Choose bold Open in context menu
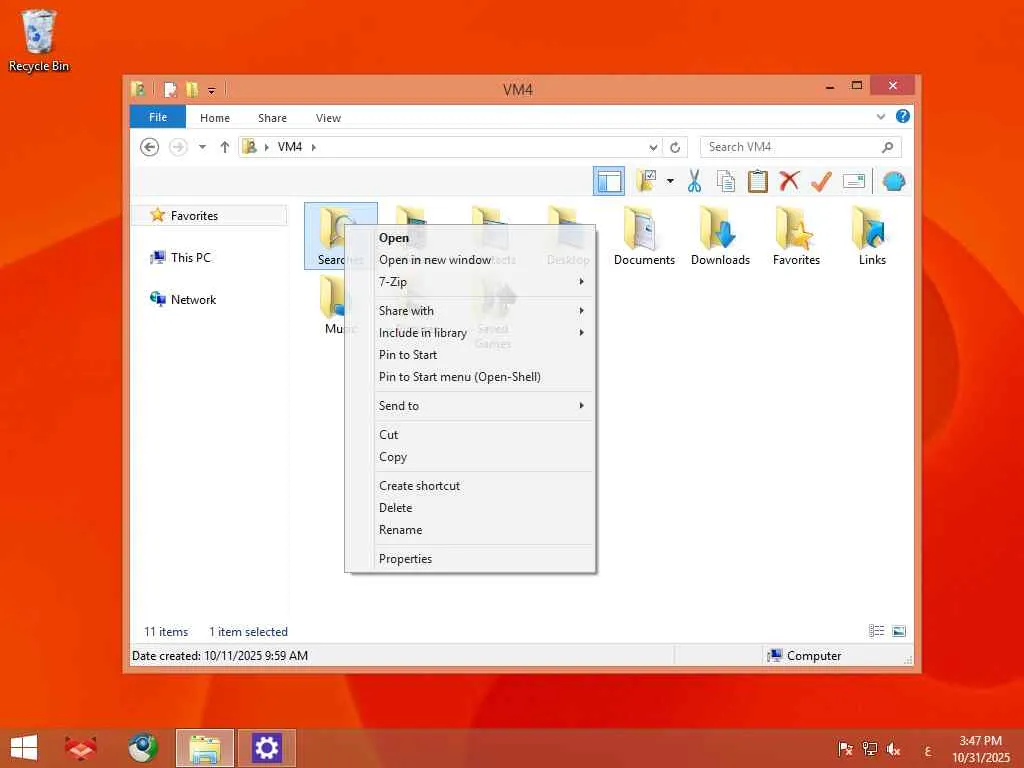 [470, 238]
